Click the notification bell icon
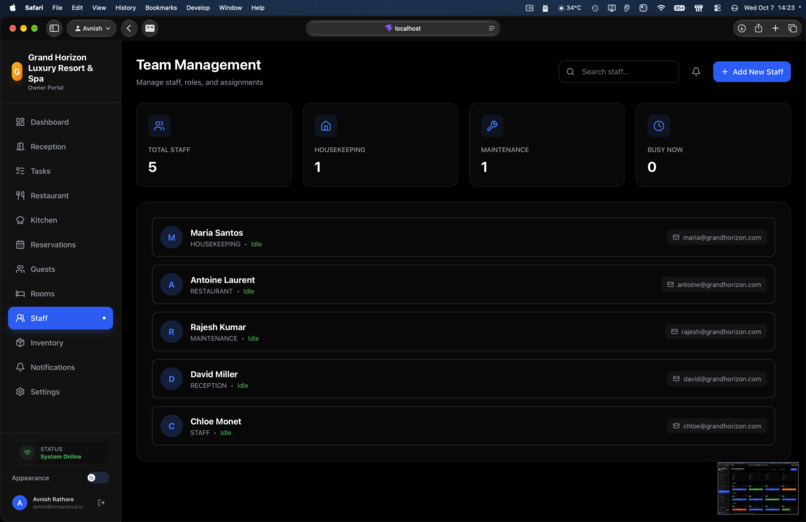The image size is (806, 522). pos(695,72)
